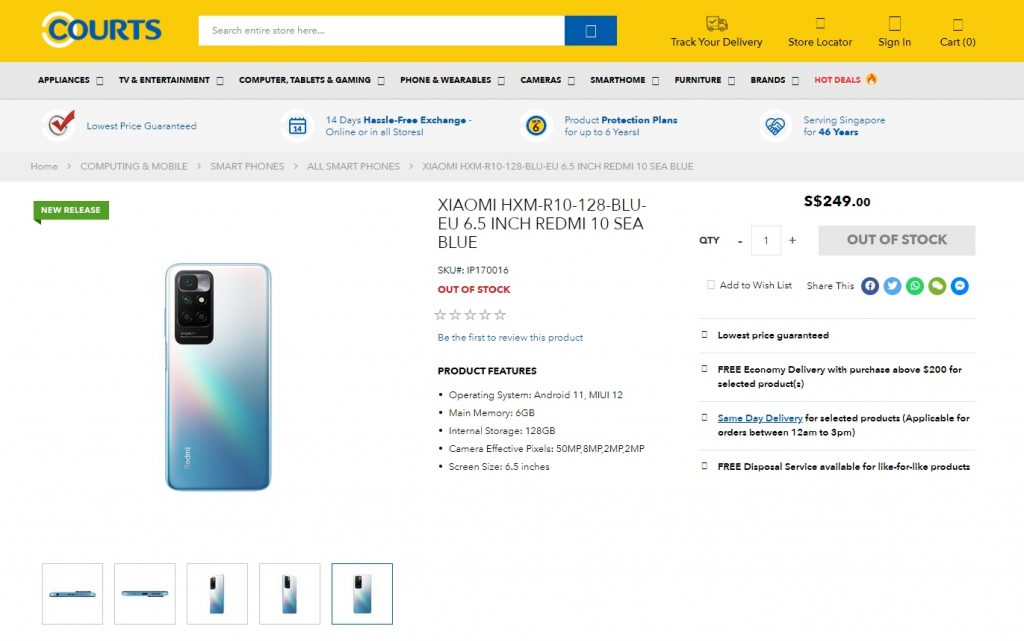Image resolution: width=1024 pixels, height=641 pixels.
Task: Click the search magnifier button
Action: pyautogui.click(x=590, y=31)
